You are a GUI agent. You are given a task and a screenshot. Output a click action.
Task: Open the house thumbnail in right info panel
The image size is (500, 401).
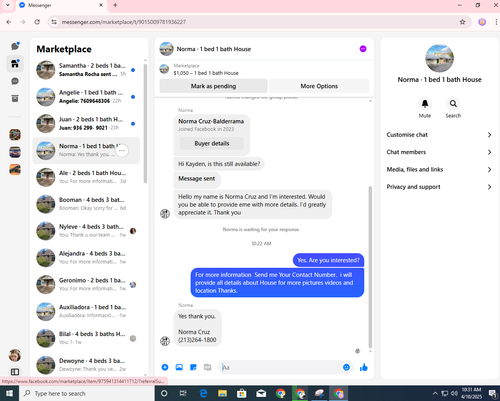[439, 58]
